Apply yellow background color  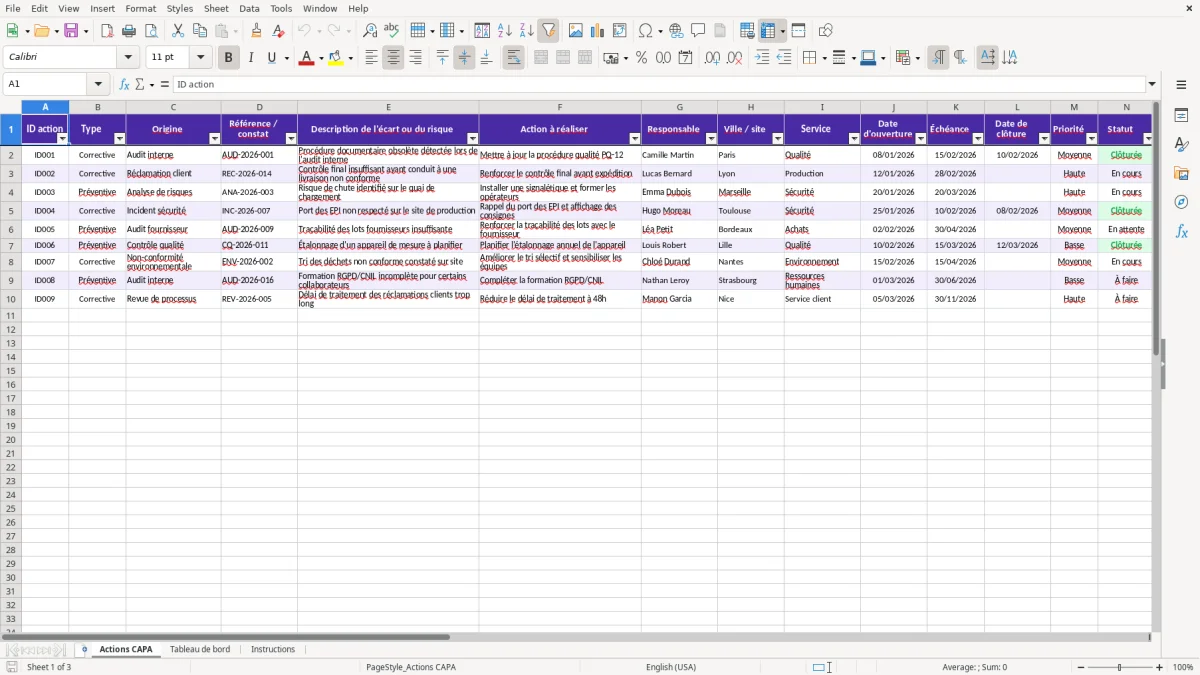336,58
